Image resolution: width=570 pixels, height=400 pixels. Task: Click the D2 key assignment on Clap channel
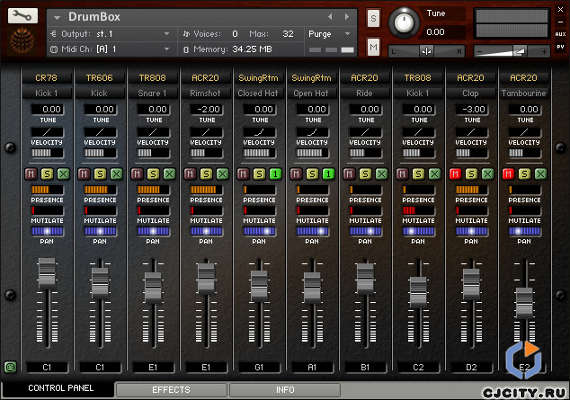471,367
